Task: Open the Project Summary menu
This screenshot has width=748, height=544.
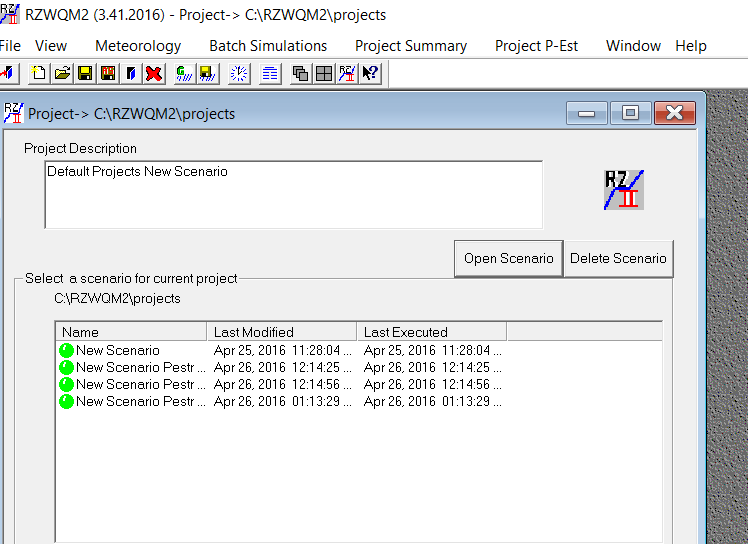Action: coord(411,46)
